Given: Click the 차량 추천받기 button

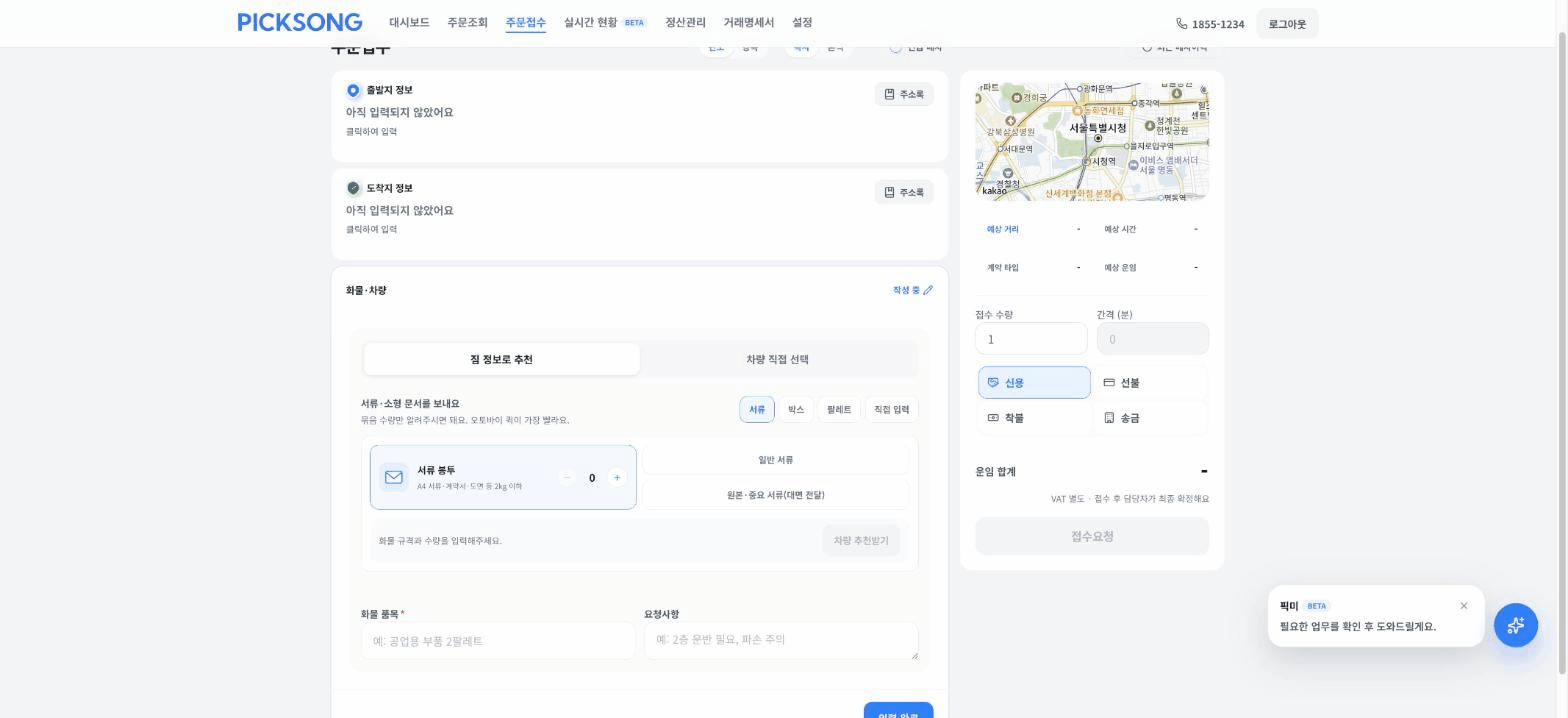Looking at the screenshot, I should click(x=861, y=540).
